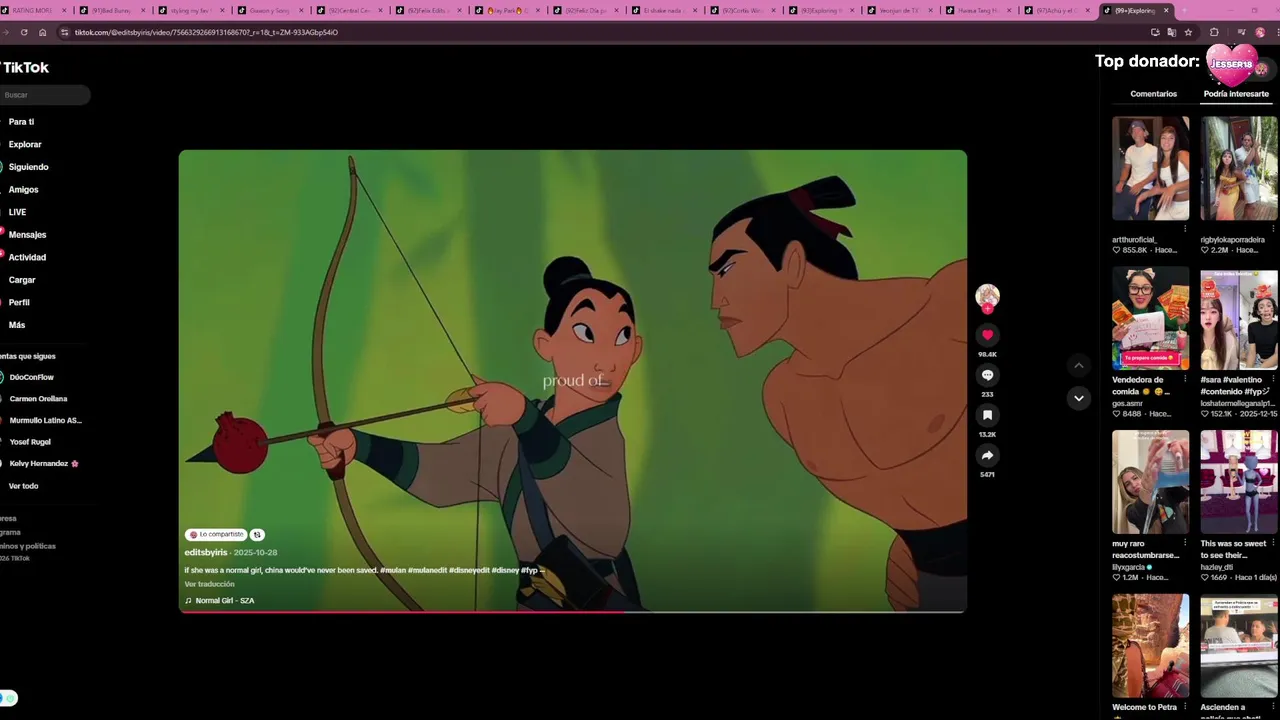Image resolution: width=1280 pixels, height=720 pixels.
Task: Switch to the Jay Park browser tab
Action: point(507,10)
